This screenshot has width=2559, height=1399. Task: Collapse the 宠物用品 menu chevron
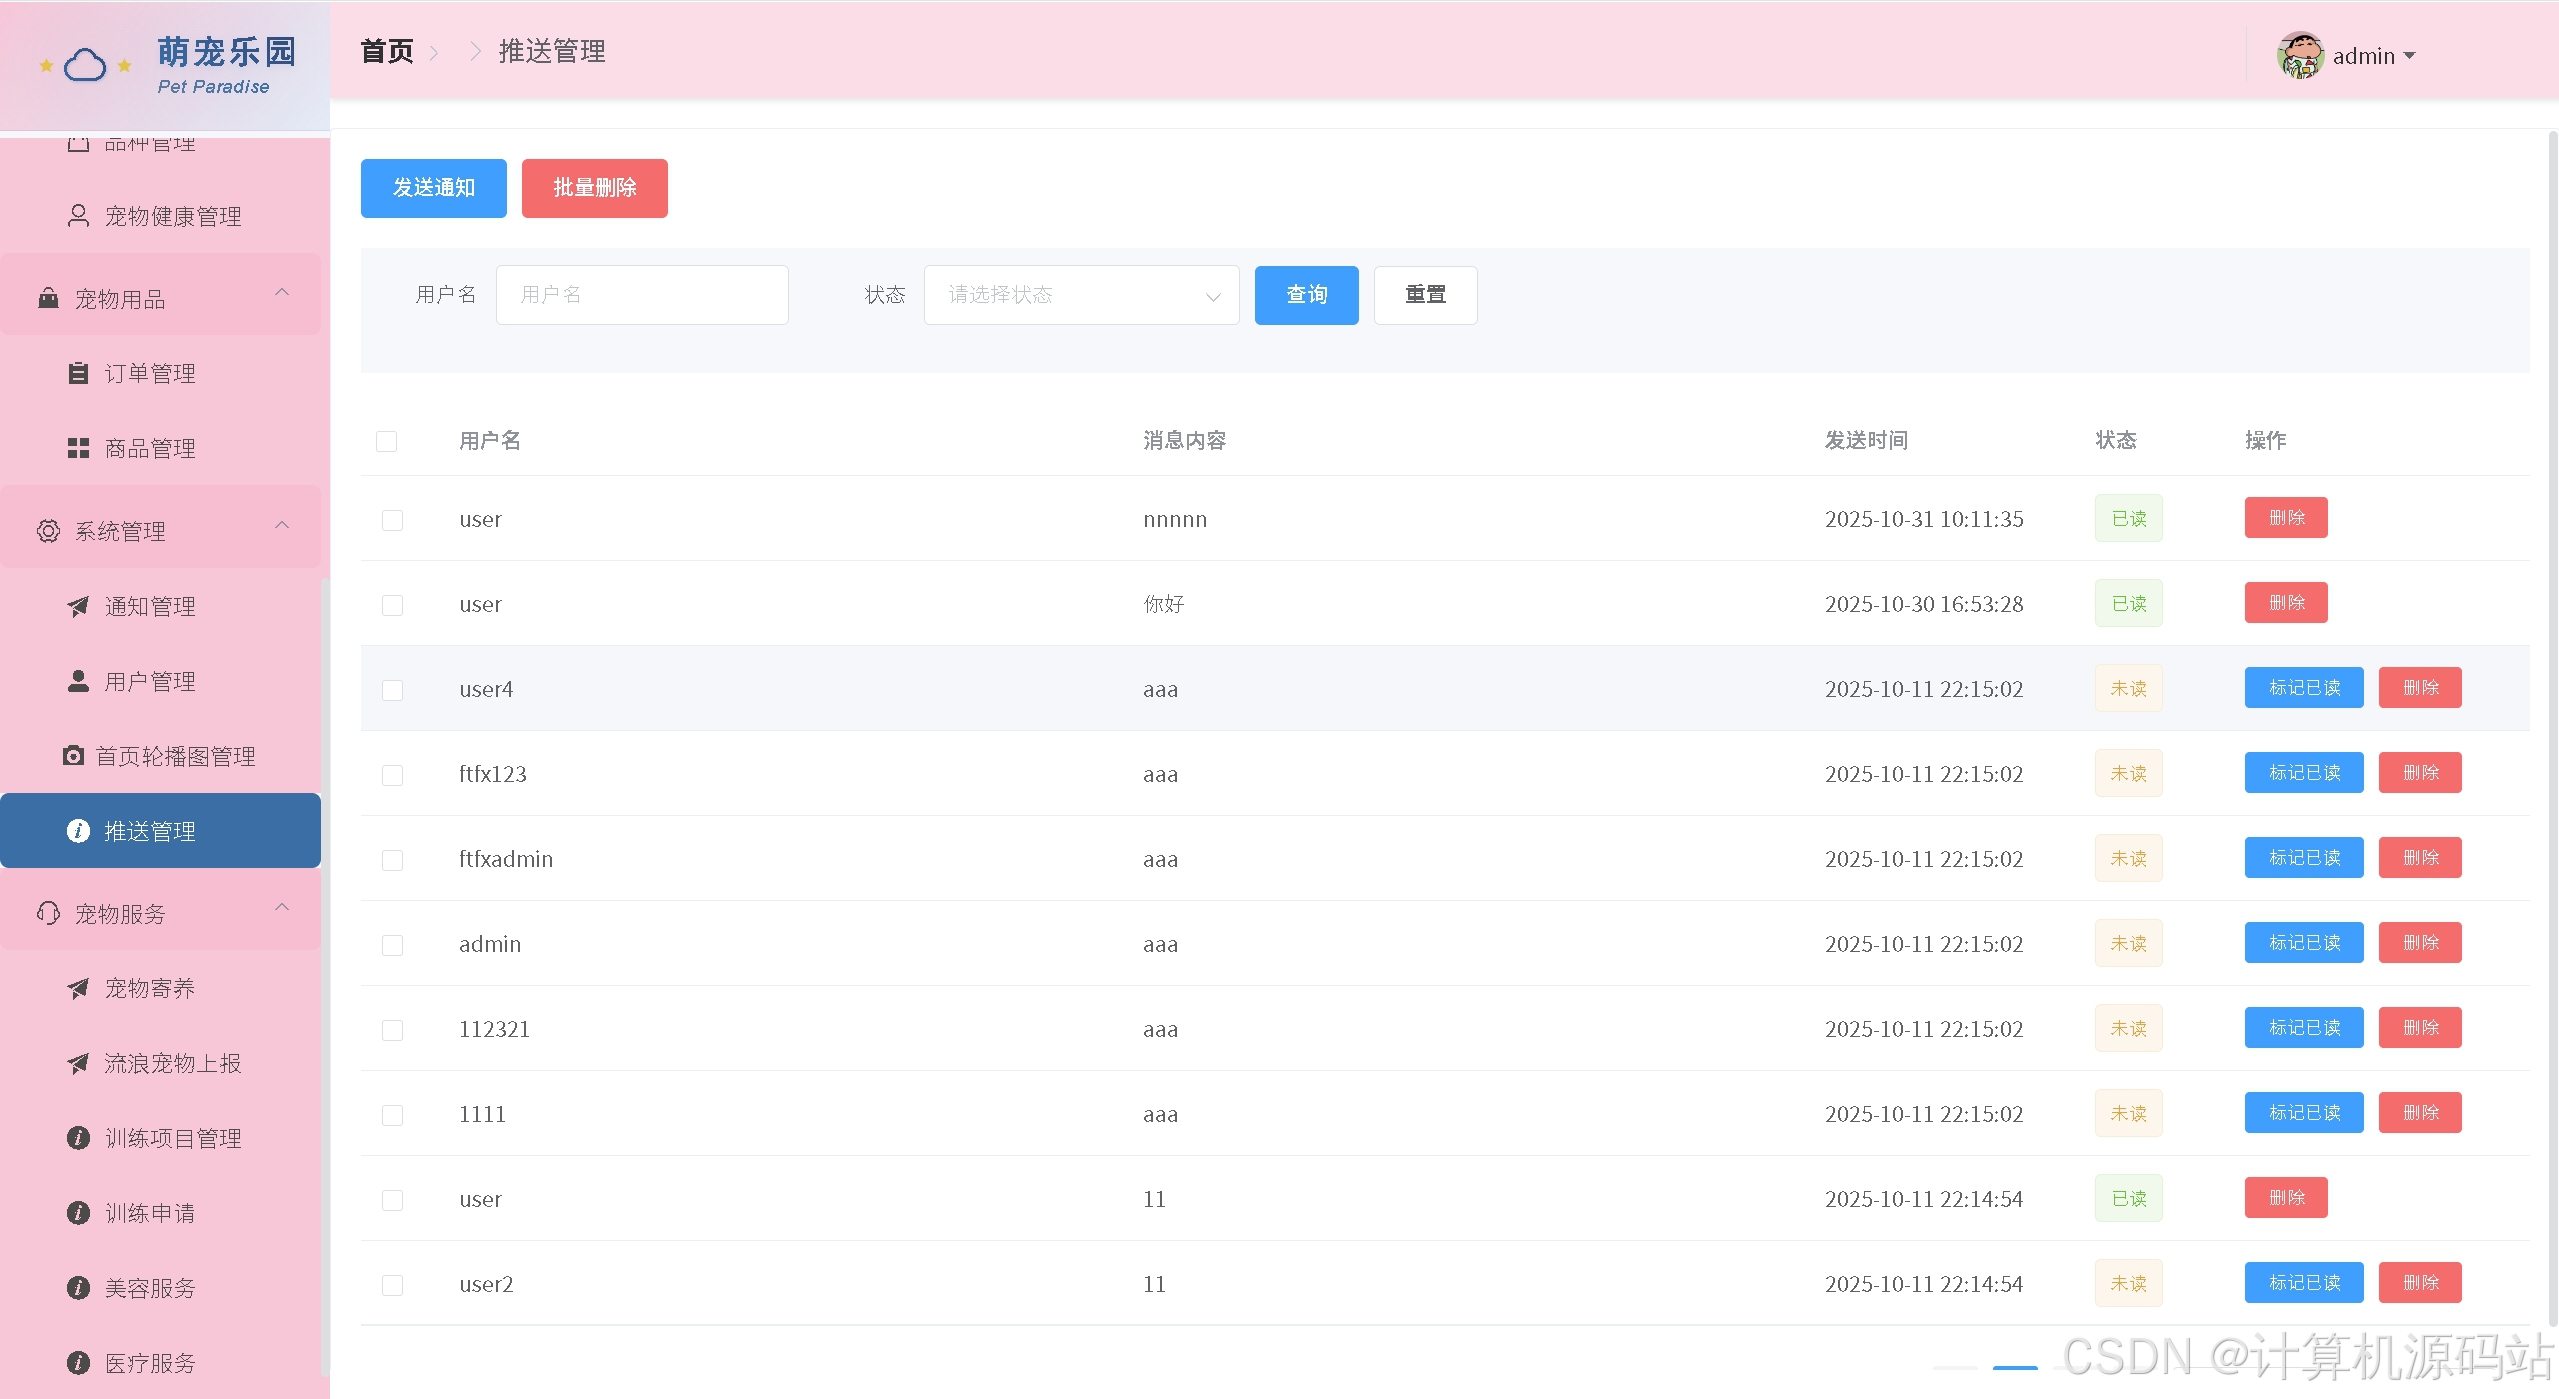tap(282, 292)
